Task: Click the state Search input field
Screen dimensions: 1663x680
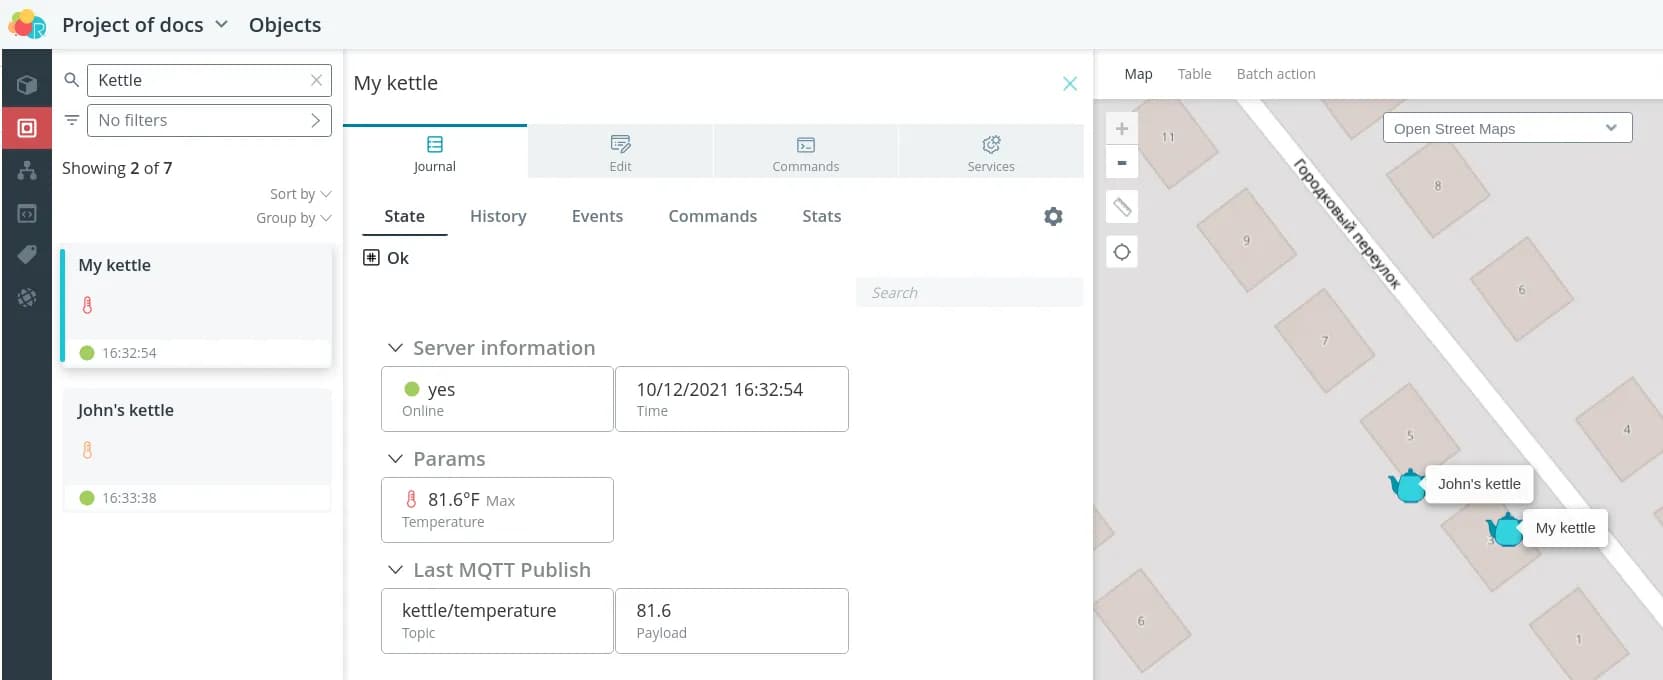Action: point(968,293)
